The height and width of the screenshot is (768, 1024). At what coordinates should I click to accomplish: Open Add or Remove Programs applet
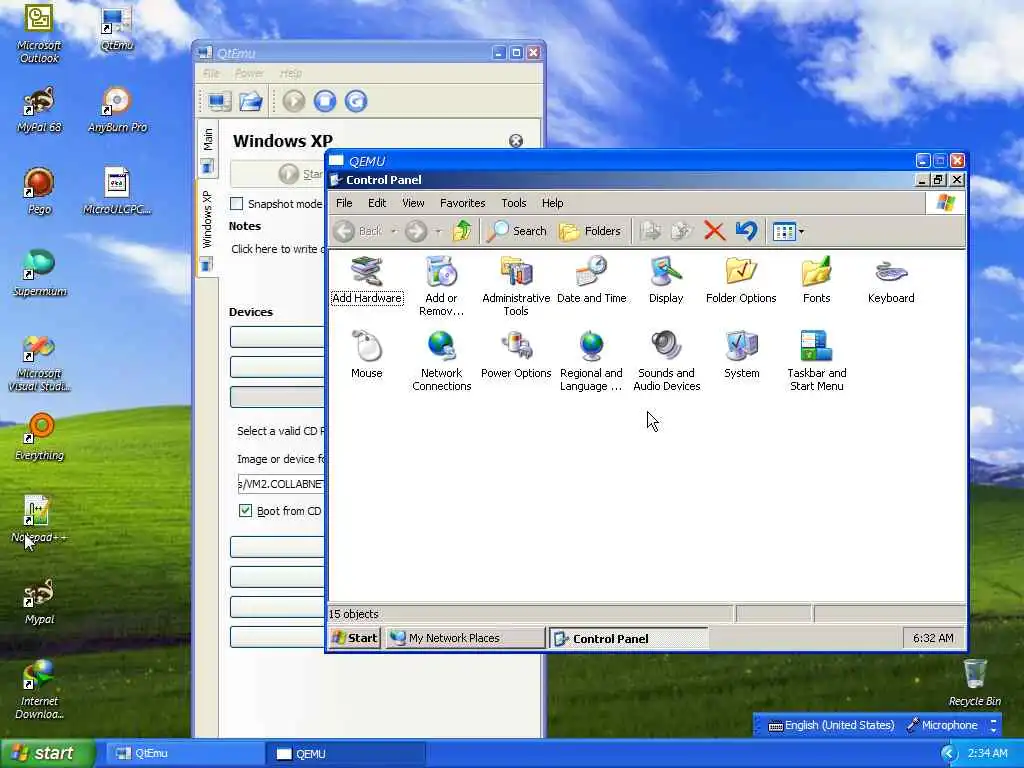click(x=441, y=286)
